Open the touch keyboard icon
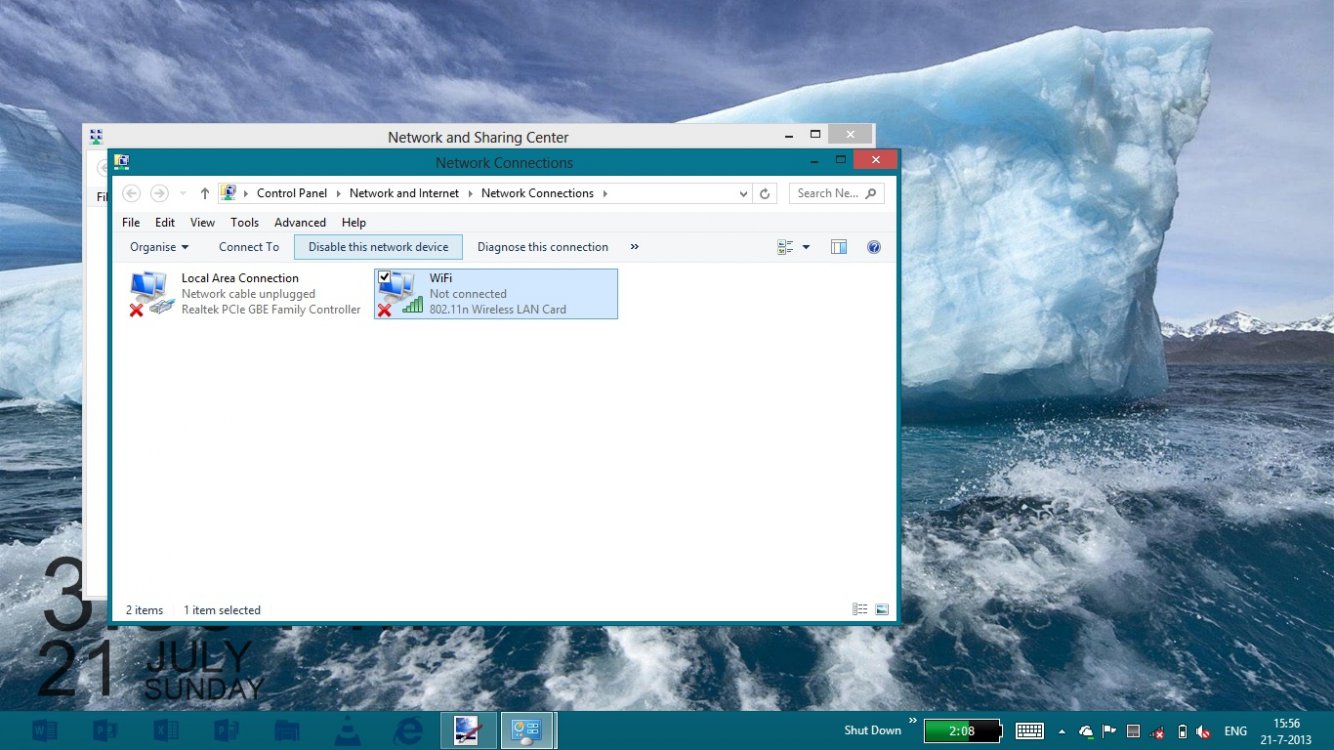This screenshot has height=750, width=1334. click(x=1030, y=731)
